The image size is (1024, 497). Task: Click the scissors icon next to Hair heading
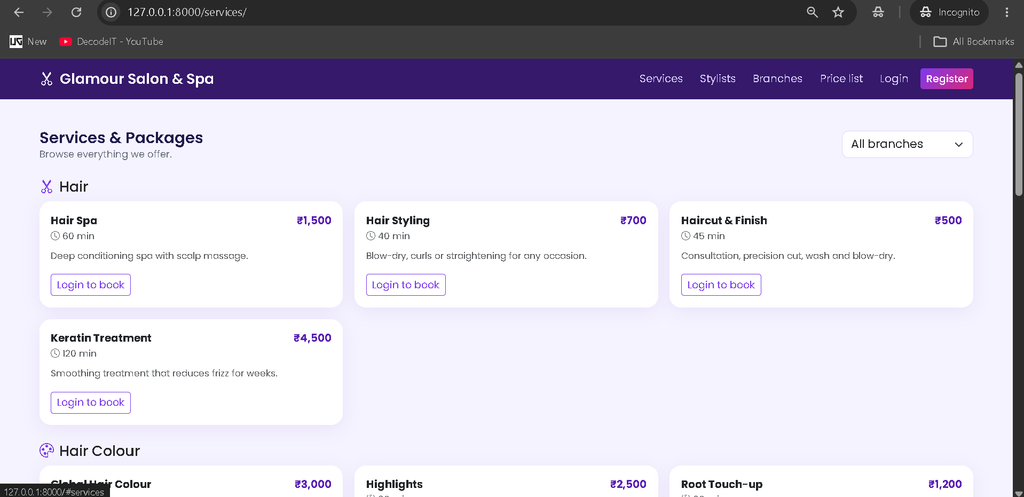tap(46, 187)
